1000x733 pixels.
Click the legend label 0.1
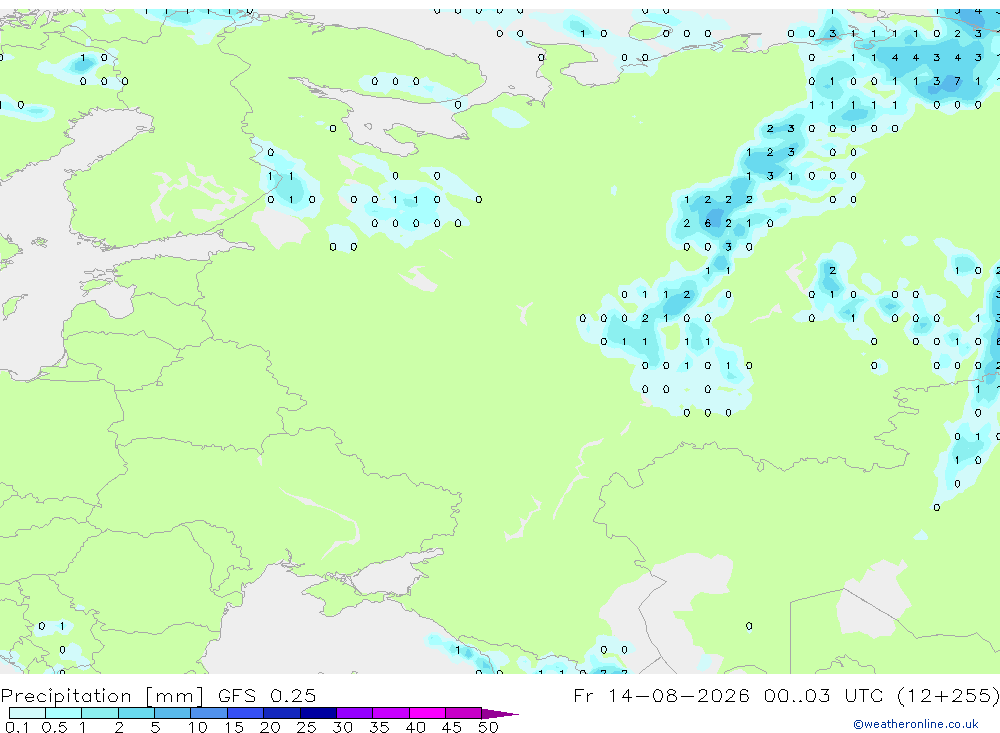pos(17,727)
